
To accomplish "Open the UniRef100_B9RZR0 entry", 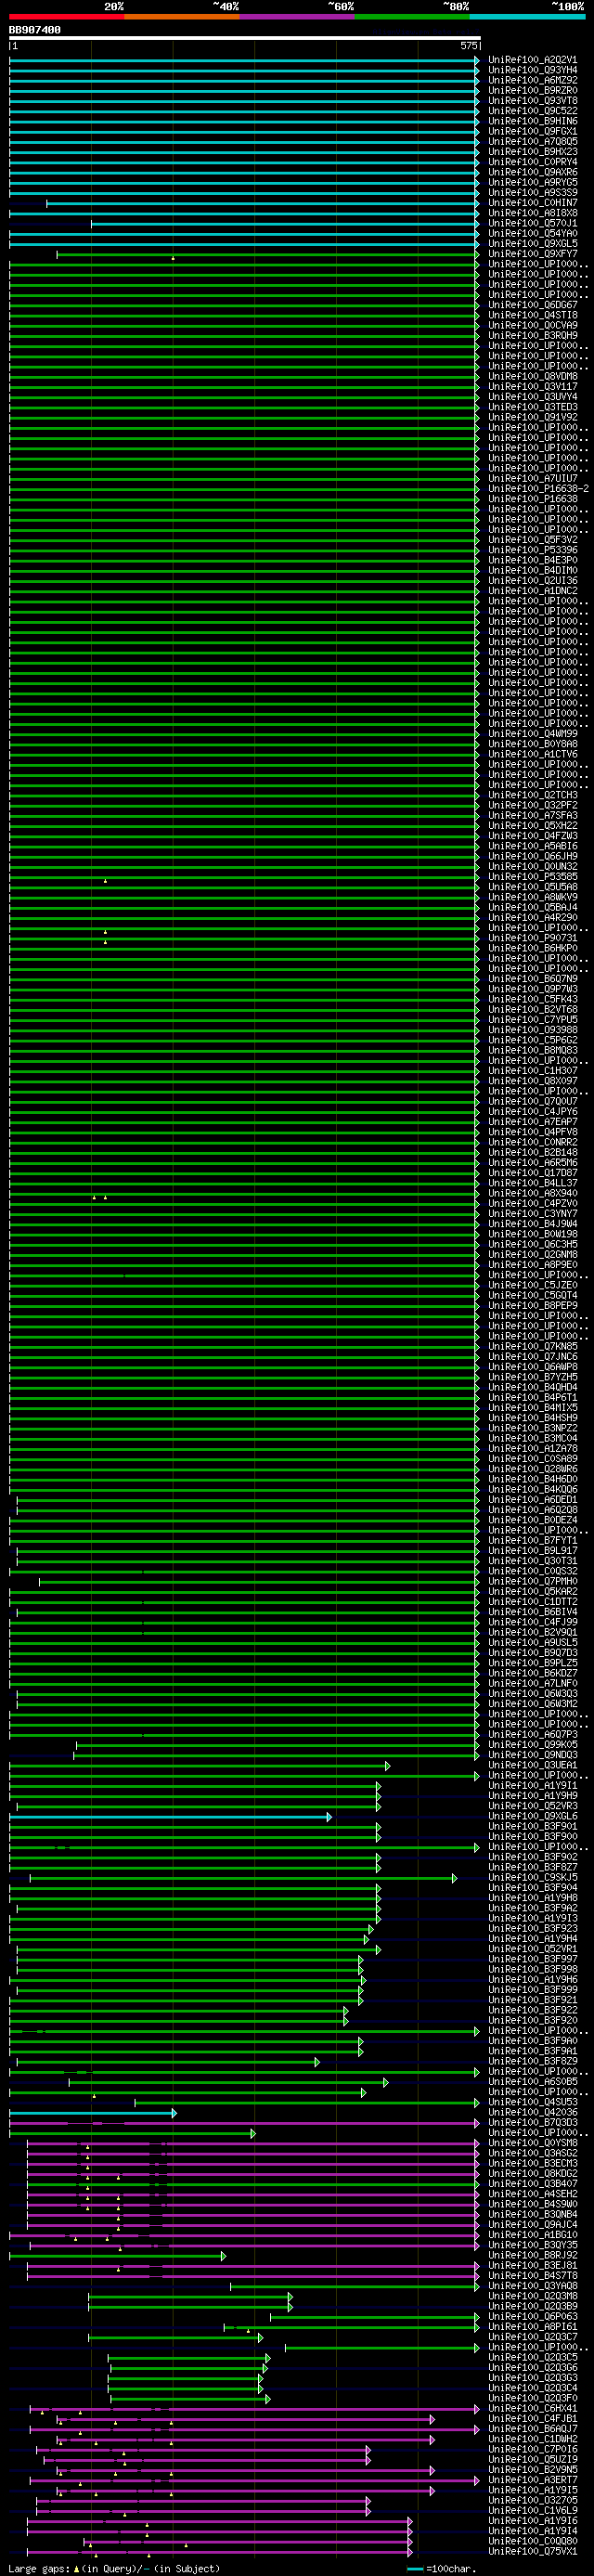I will (532, 90).
